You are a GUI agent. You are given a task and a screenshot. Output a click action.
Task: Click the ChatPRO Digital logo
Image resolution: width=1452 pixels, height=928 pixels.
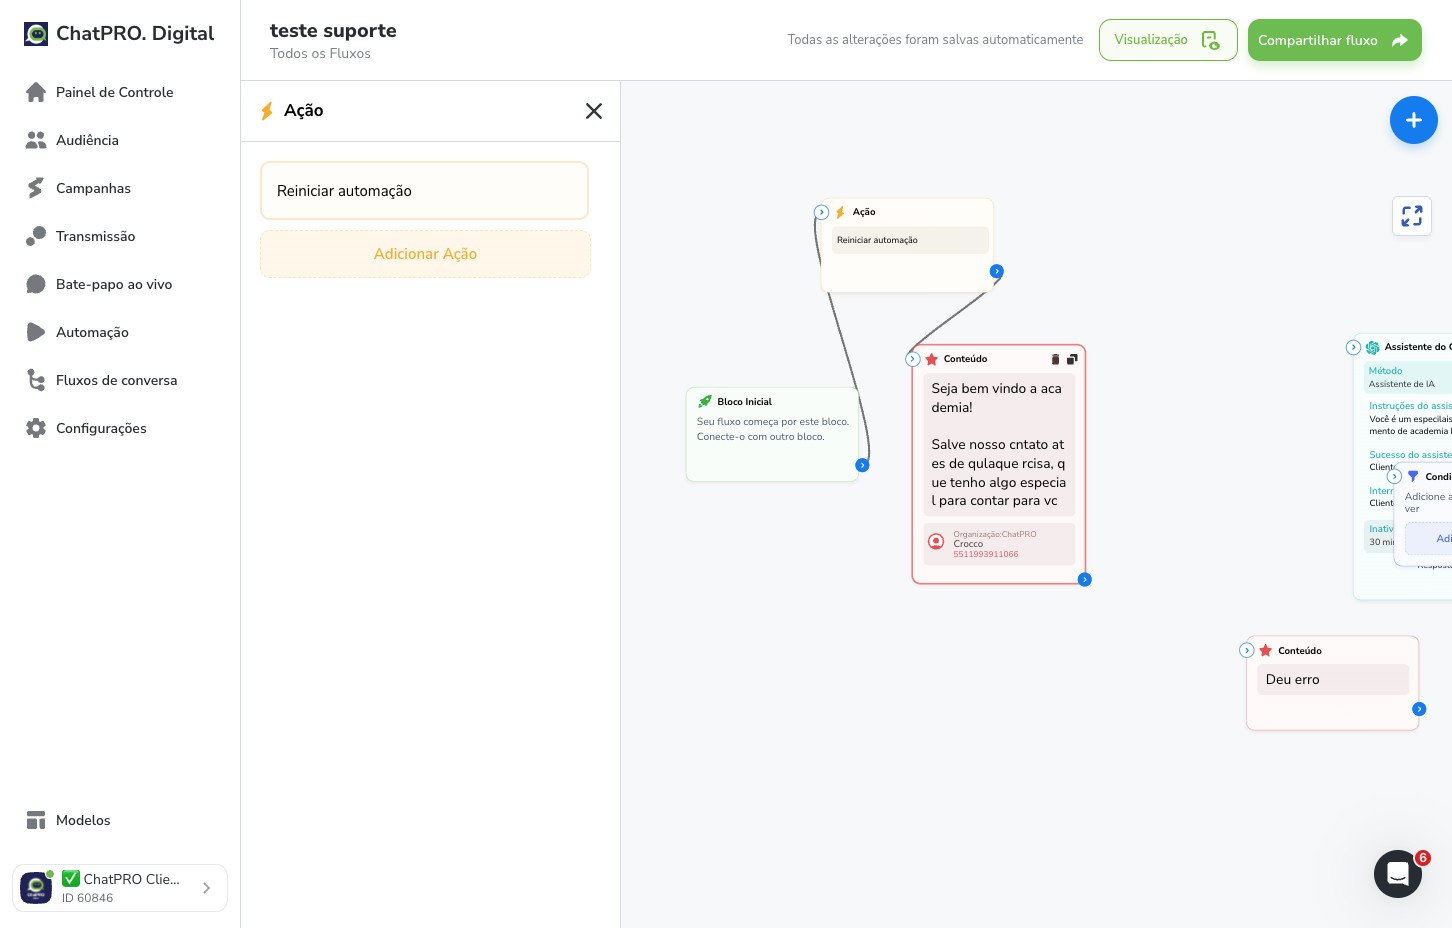tap(119, 33)
